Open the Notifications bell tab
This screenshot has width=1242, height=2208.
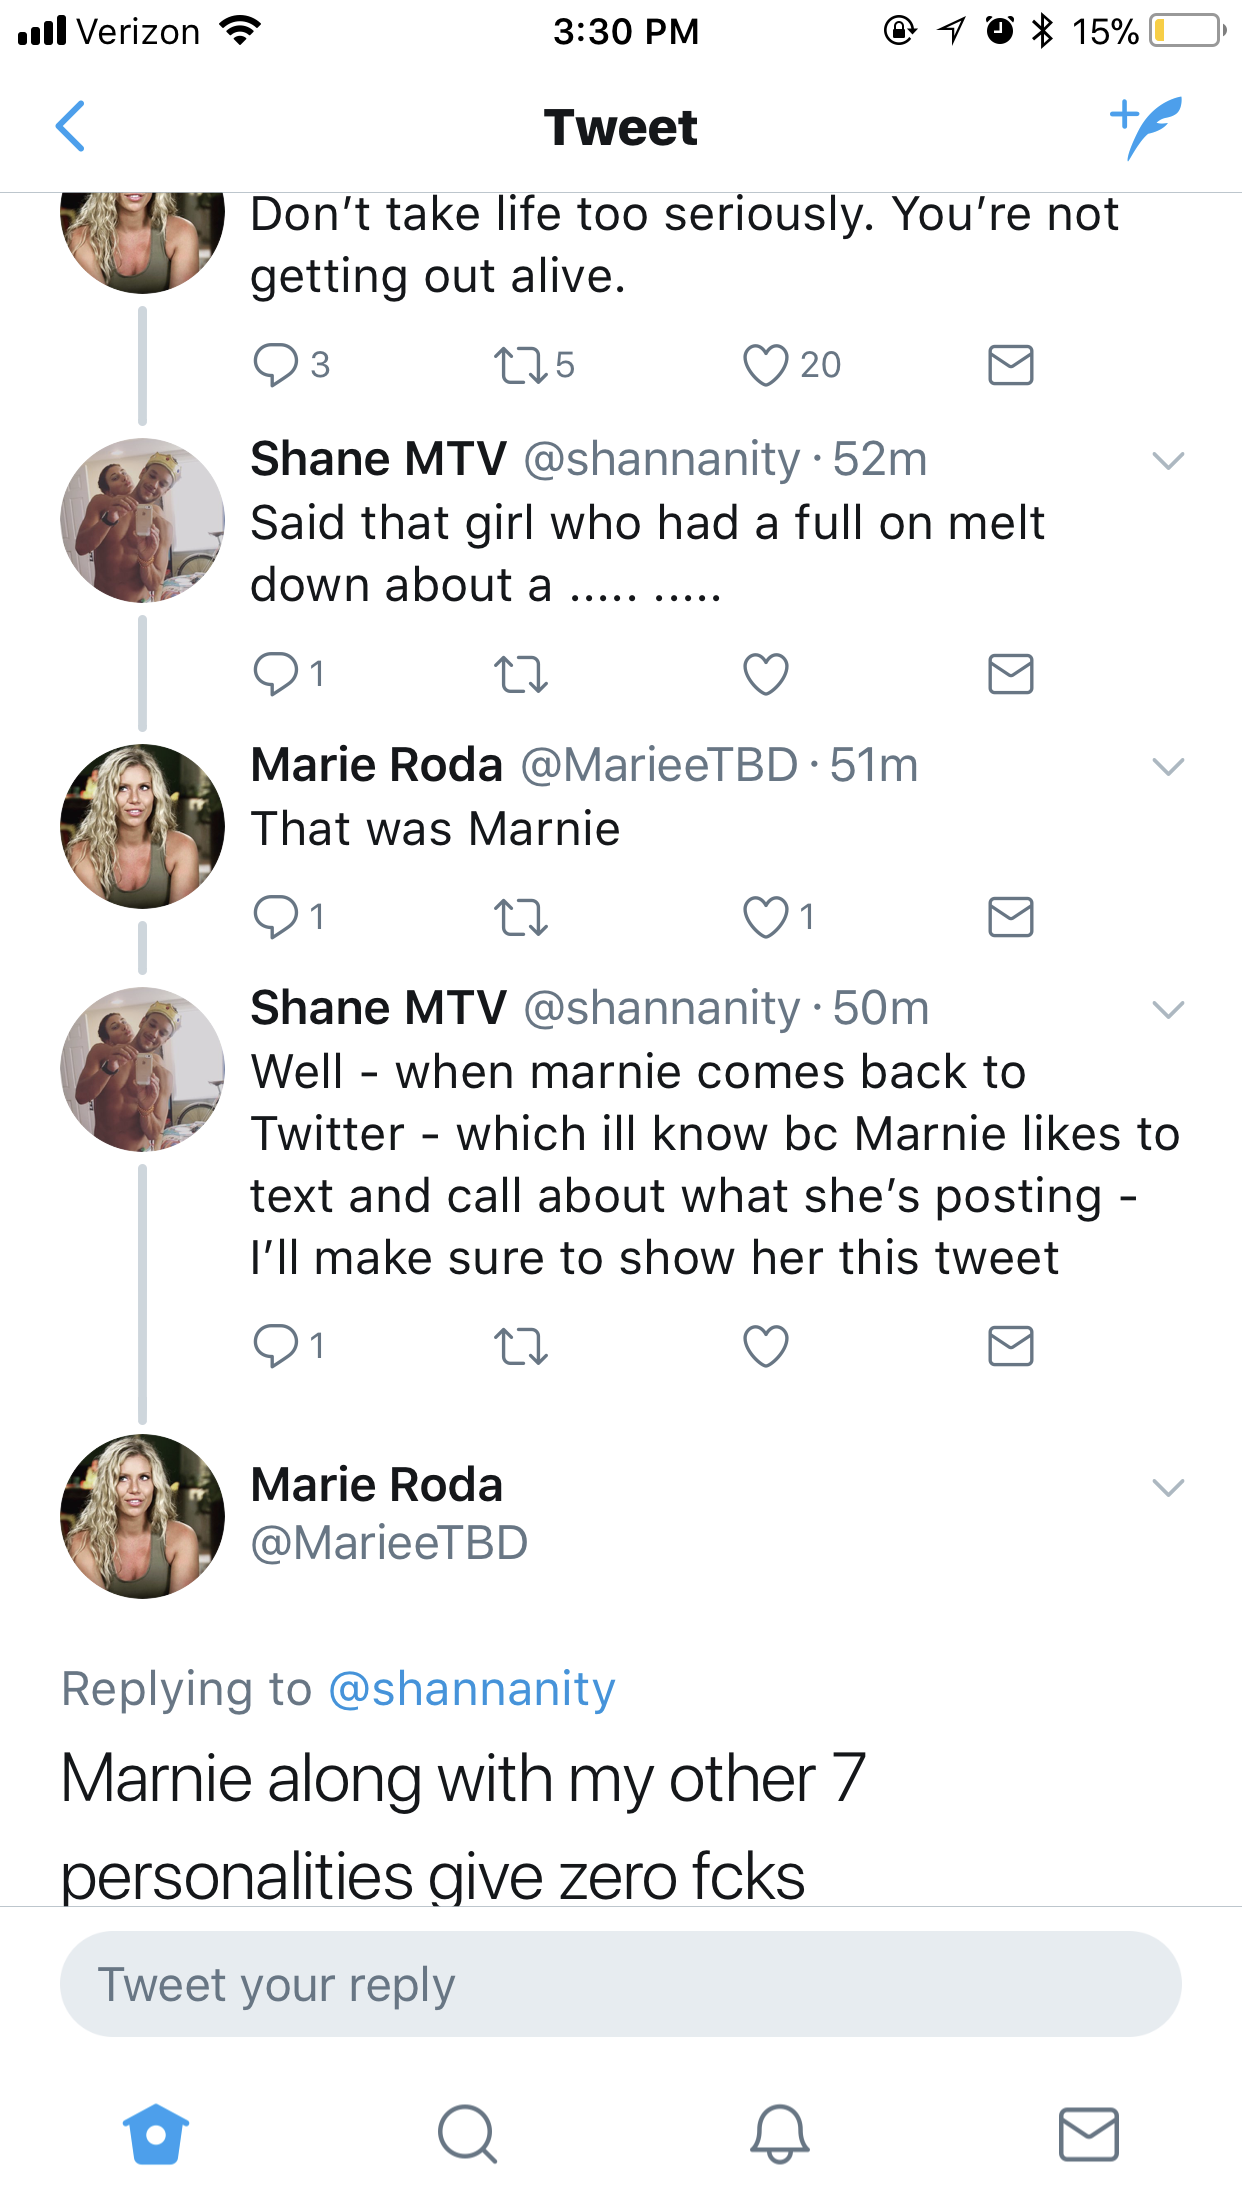click(779, 2134)
